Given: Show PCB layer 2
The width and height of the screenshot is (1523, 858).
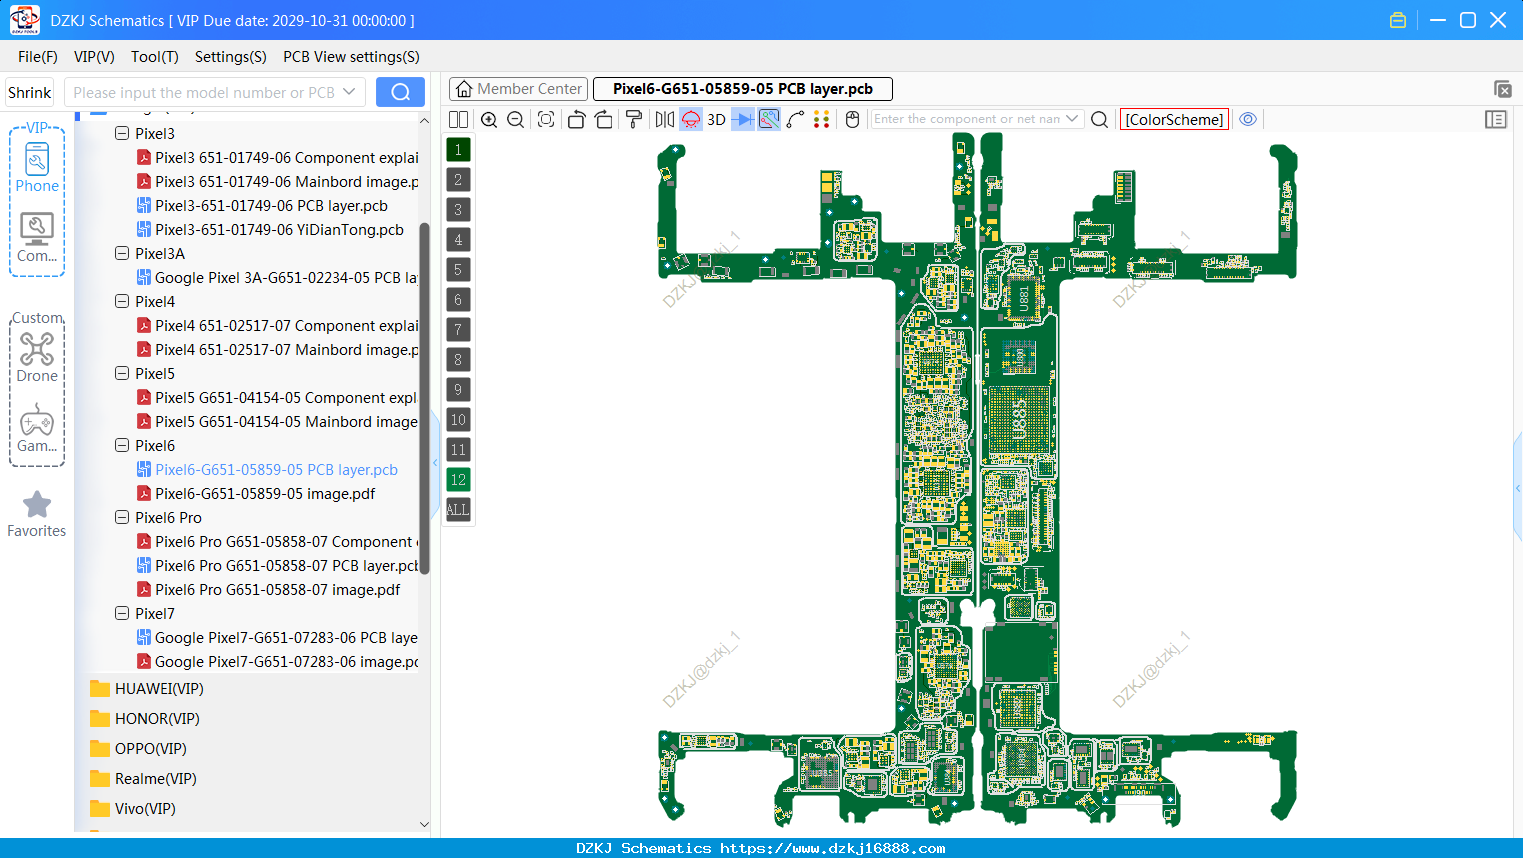Looking at the screenshot, I should click(458, 180).
